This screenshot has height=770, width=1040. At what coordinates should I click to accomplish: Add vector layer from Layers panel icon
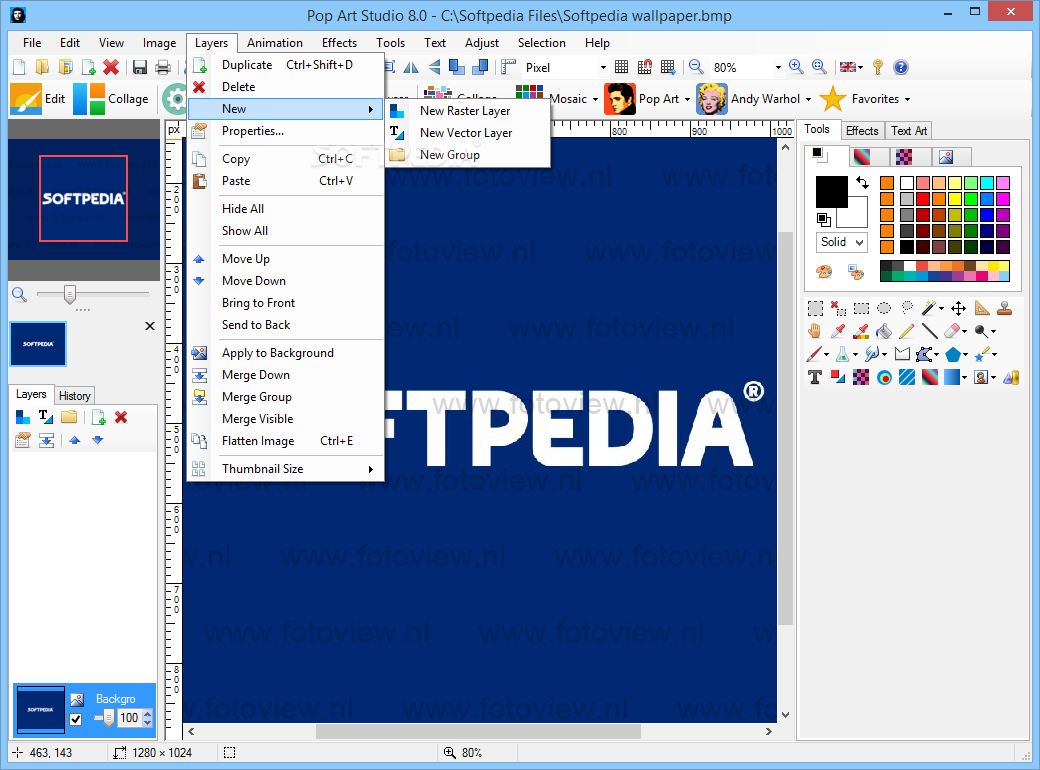[46, 417]
